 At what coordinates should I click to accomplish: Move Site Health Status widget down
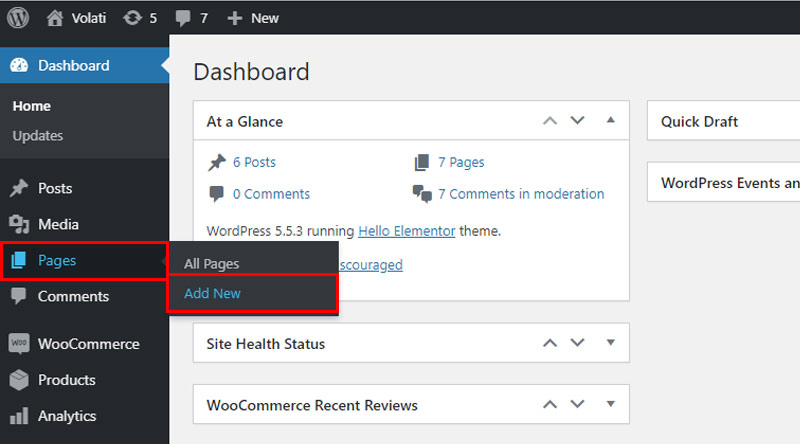tap(577, 343)
